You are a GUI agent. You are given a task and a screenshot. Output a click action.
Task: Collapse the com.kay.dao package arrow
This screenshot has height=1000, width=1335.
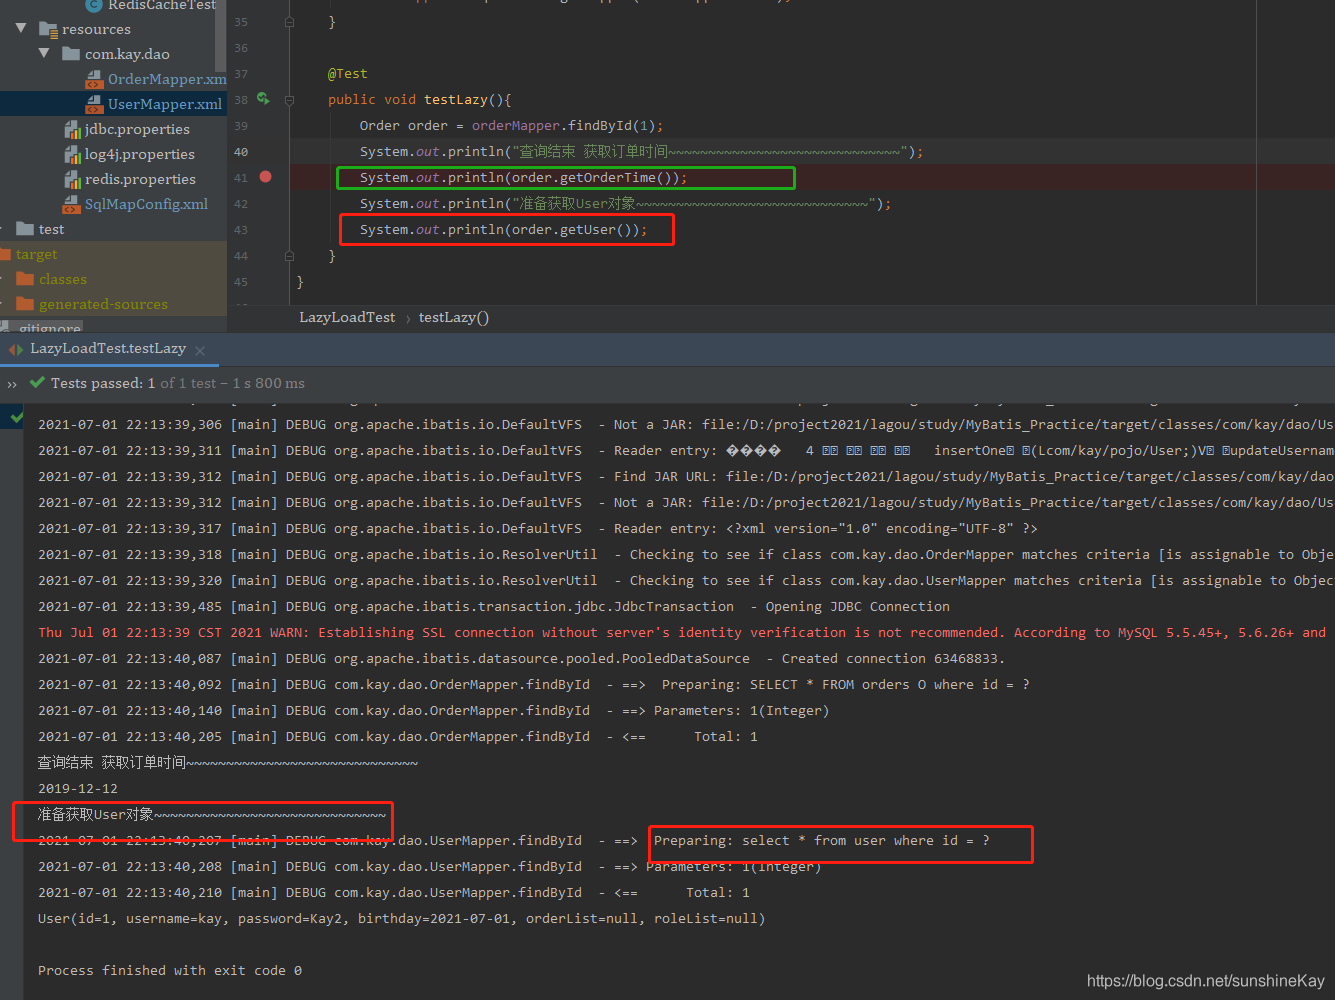[44, 53]
